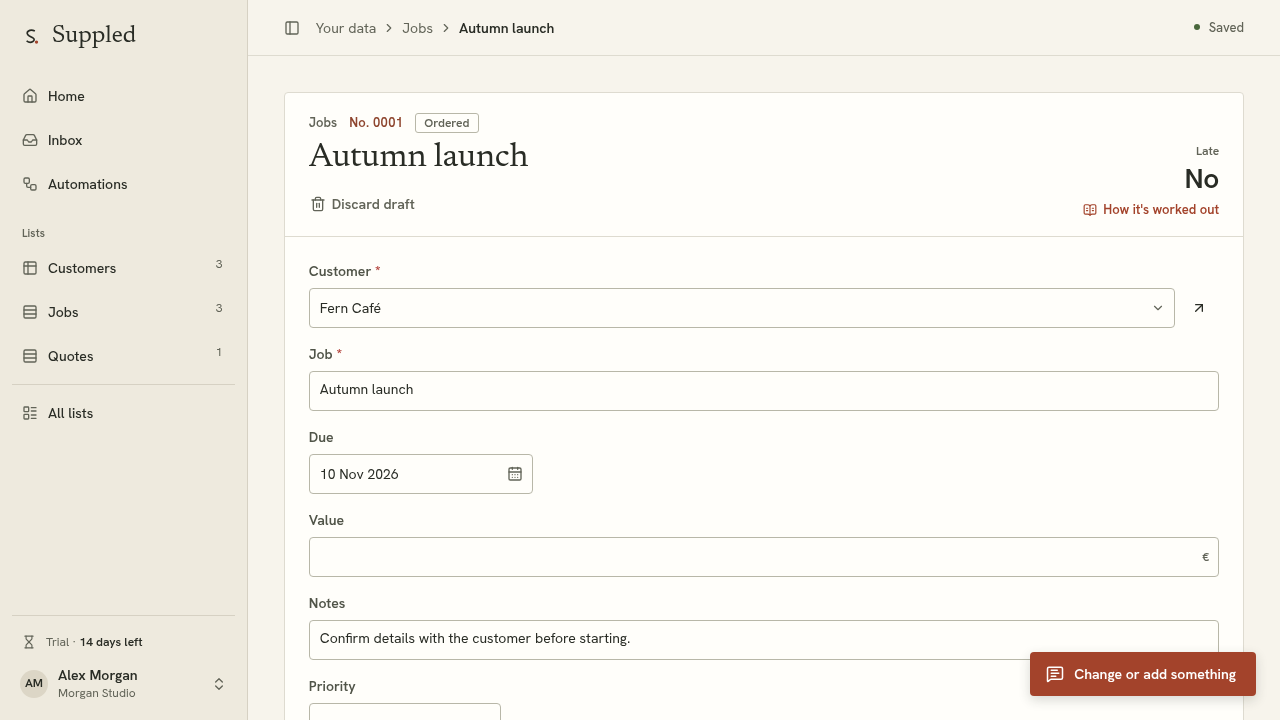
Task: Navigate to Your data breadcrumb
Action: point(346,28)
